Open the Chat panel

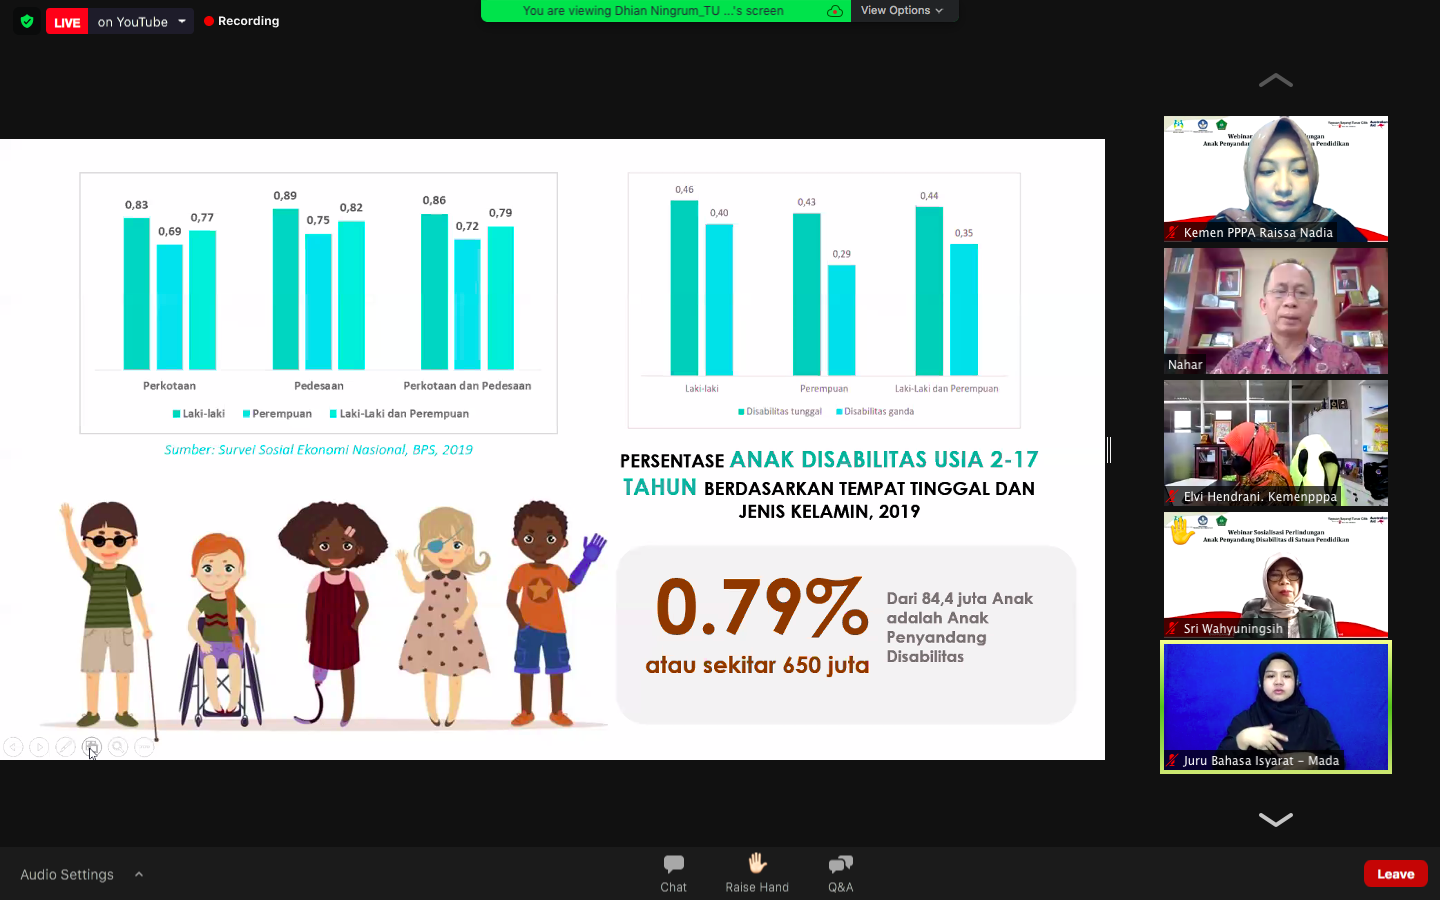(x=673, y=871)
